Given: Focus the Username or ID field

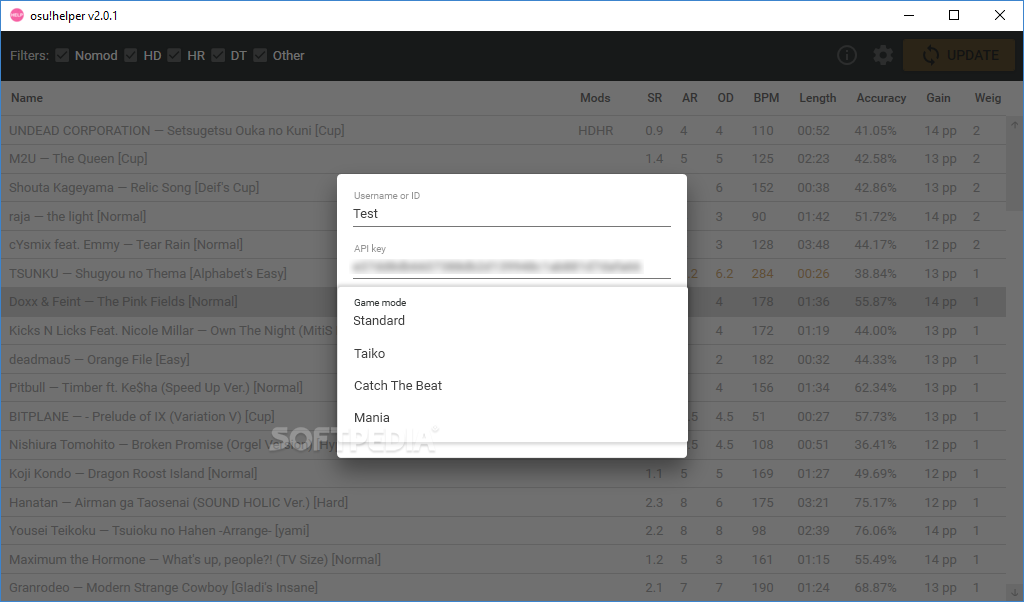Looking at the screenshot, I should (512, 214).
